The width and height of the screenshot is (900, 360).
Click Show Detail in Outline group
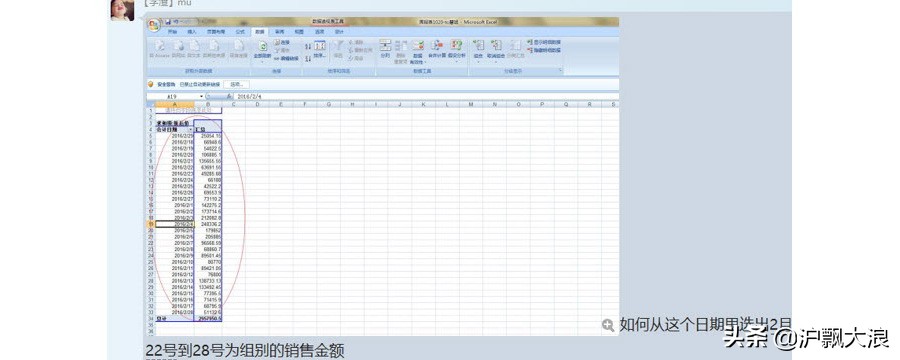coord(544,42)
